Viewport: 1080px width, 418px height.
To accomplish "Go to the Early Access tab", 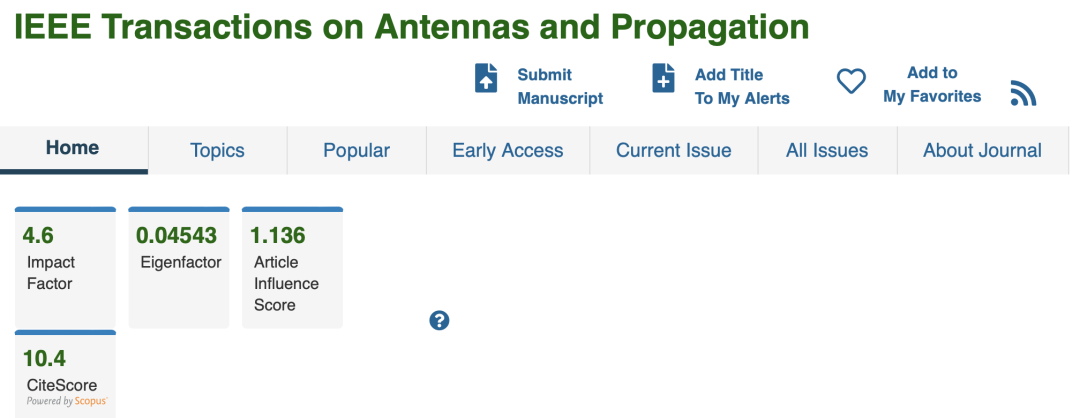I will click(508, 151).
